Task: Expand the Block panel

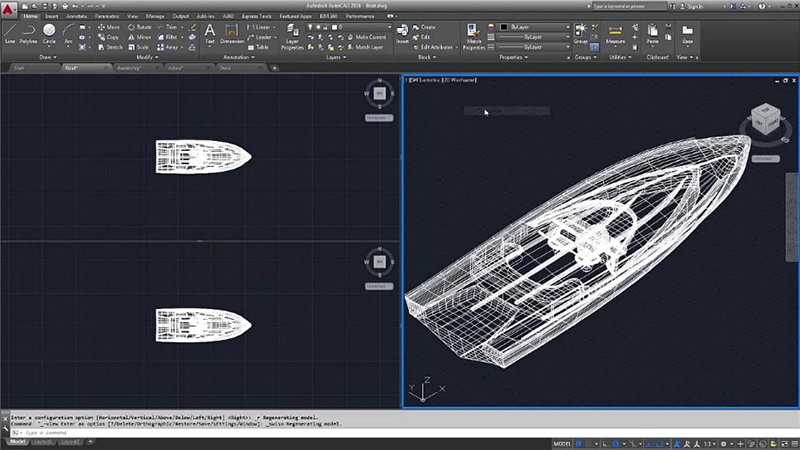Action: 427,57
